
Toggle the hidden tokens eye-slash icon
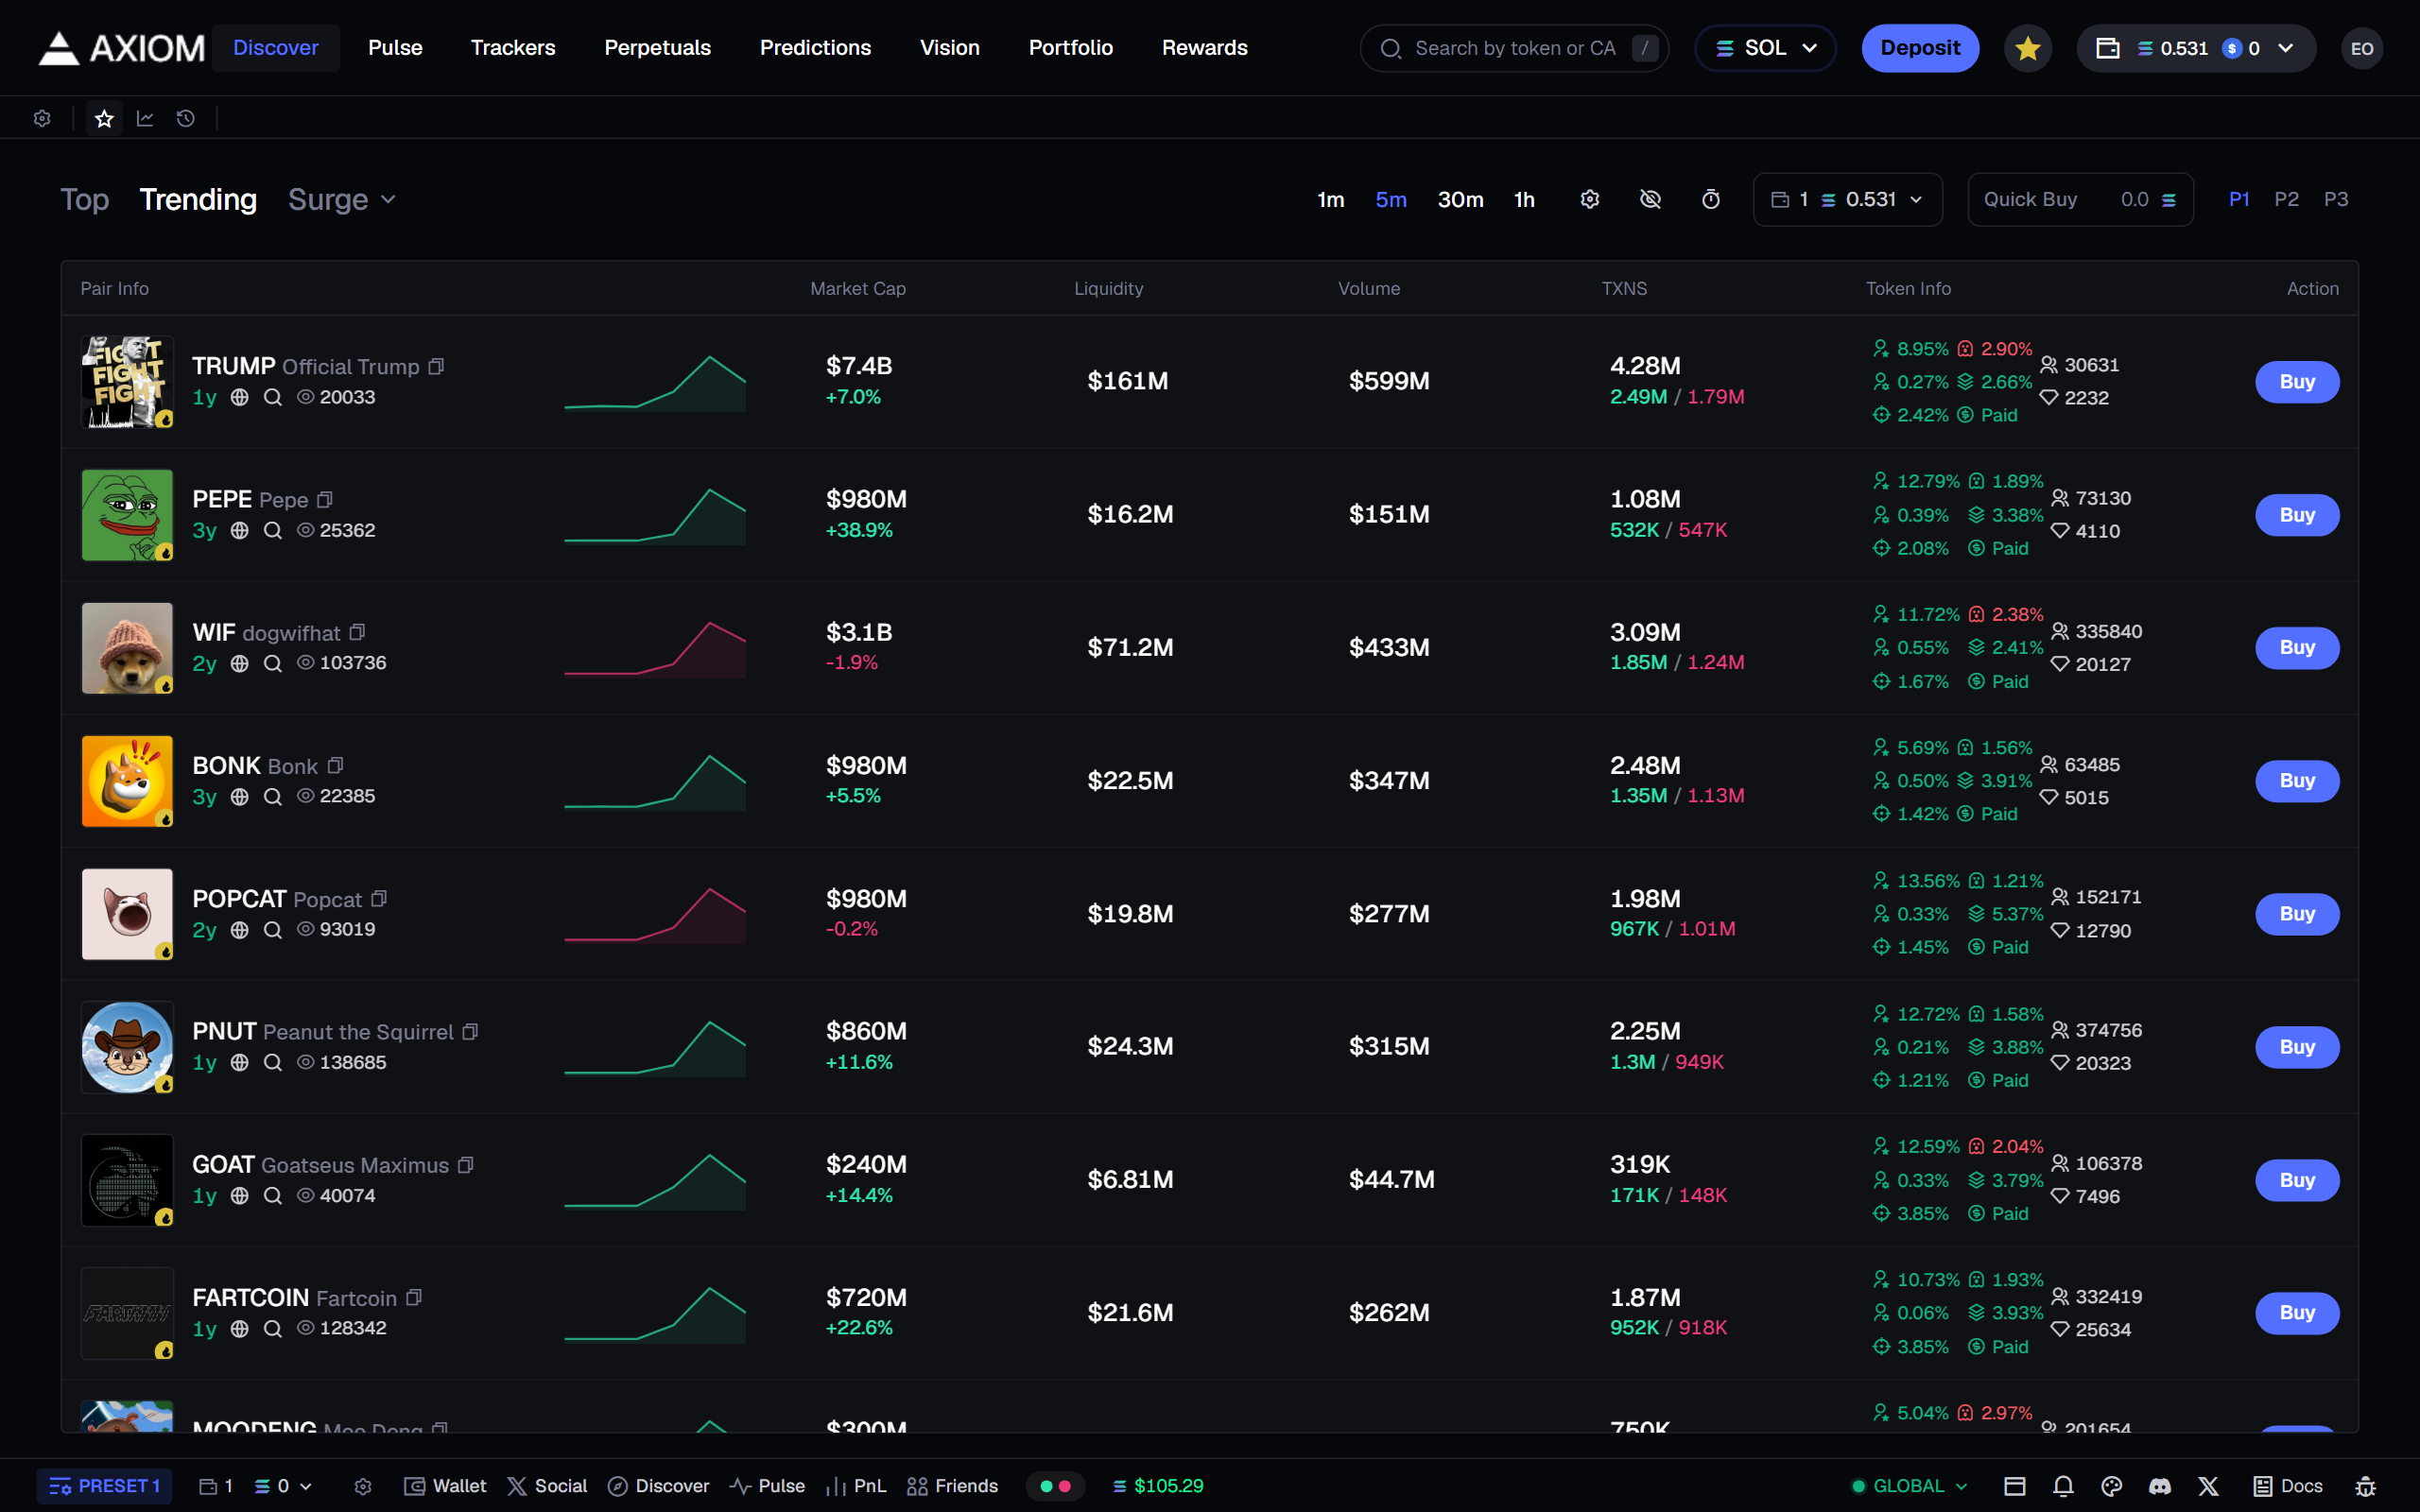tap(1650, 200)
